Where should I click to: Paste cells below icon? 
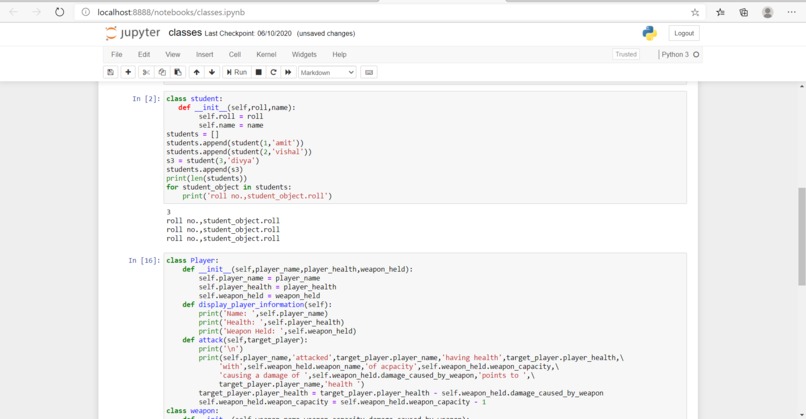[178, 72]
